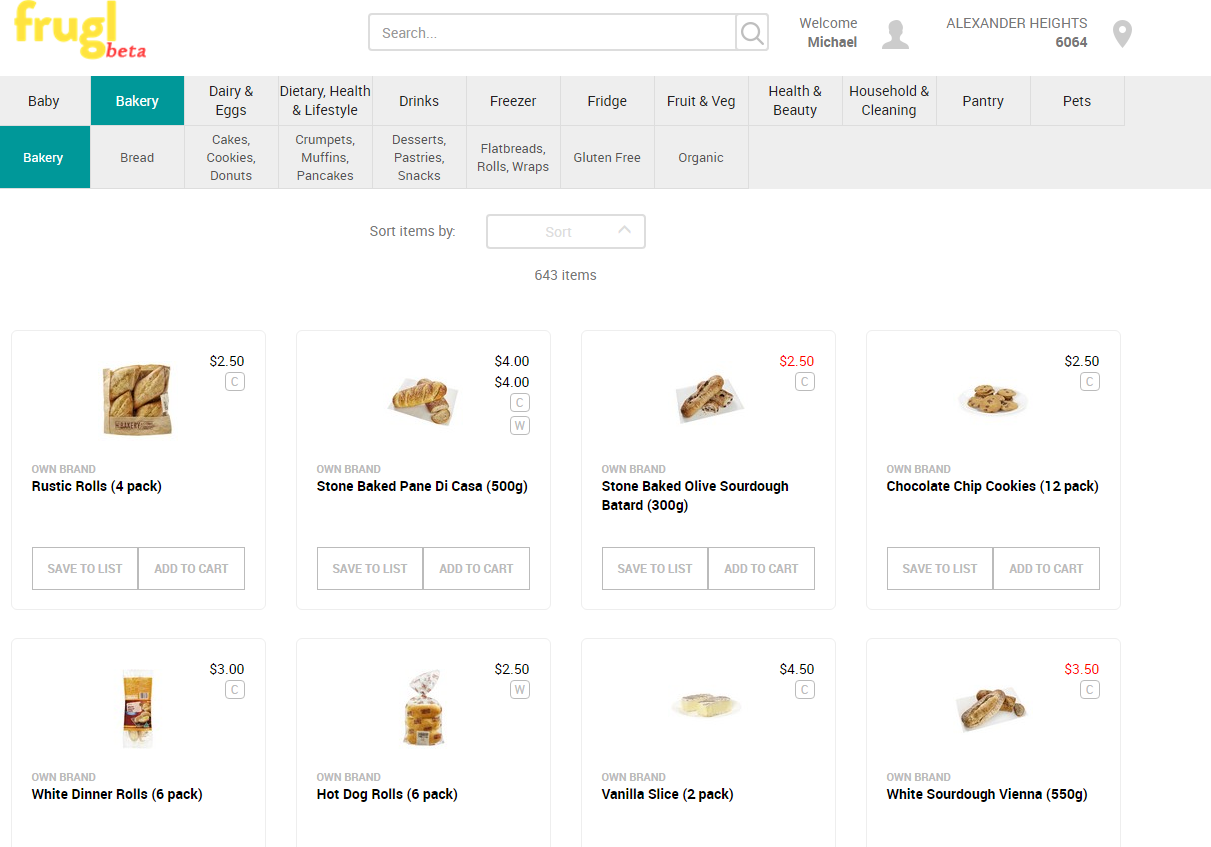Viewport: 1211px width, 847px height.
Task: Click the Alexander Heights 6064 location text
Action: pos(1017,33)
